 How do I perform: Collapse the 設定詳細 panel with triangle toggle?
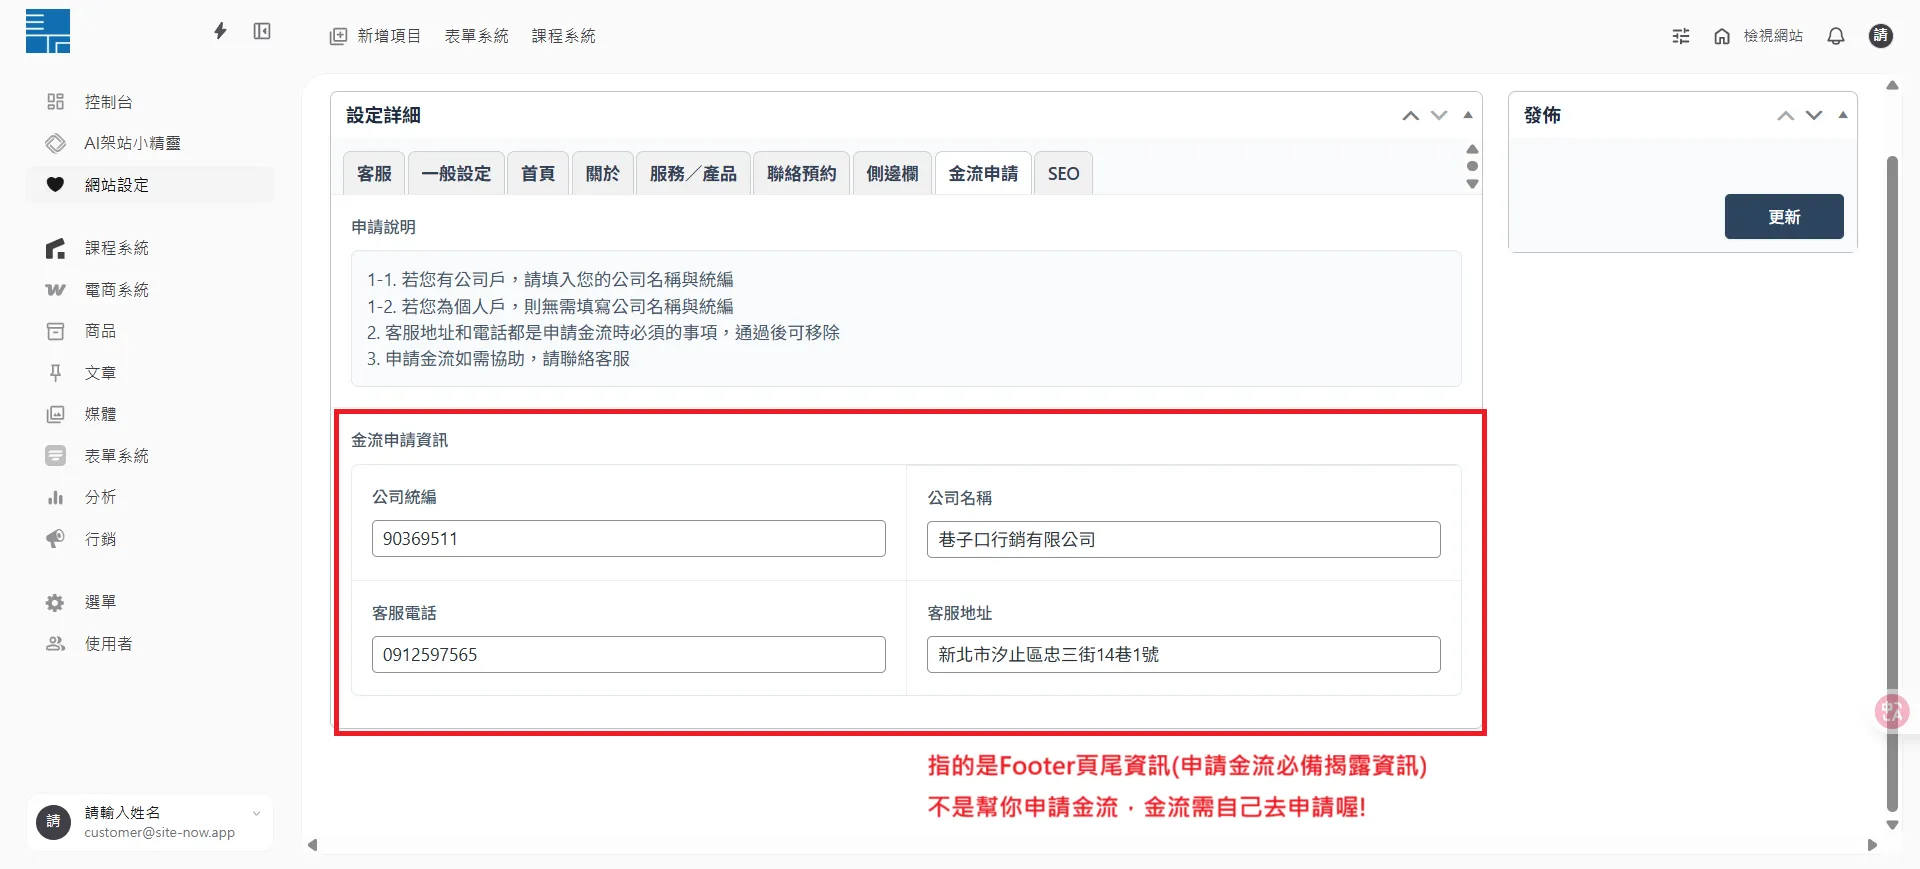(x=1468, y=115)
